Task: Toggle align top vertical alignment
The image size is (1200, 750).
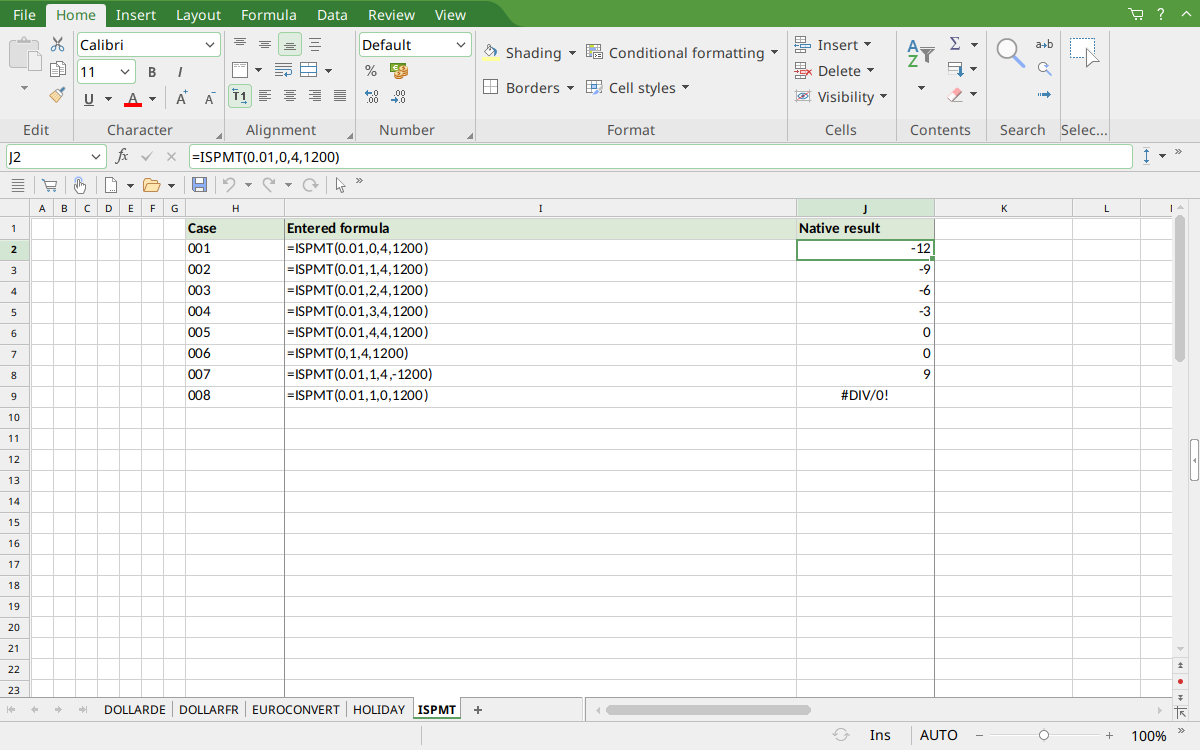Action: [x=240, y=44]
